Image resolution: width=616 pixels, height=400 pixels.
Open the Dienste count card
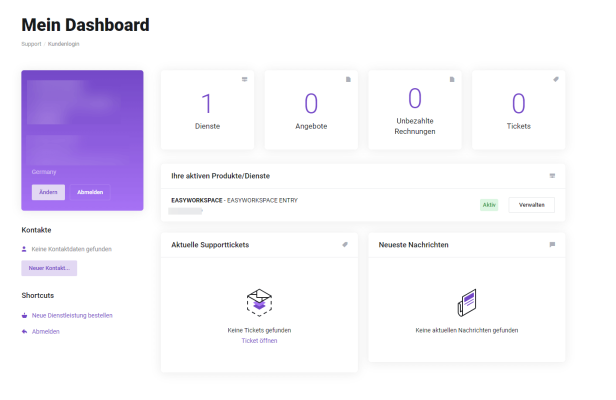(x=207, y=110)
